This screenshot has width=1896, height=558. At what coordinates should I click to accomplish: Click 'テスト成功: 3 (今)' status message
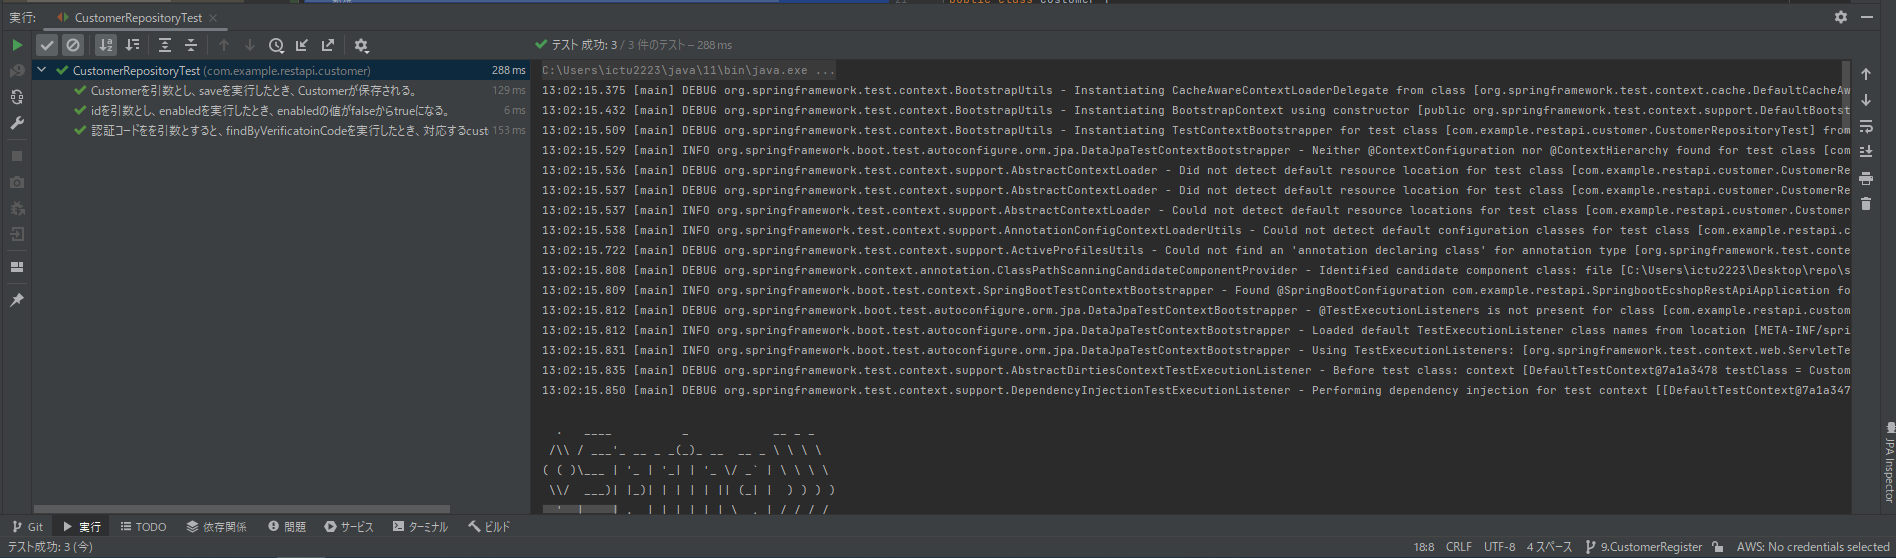coord(50,547)
